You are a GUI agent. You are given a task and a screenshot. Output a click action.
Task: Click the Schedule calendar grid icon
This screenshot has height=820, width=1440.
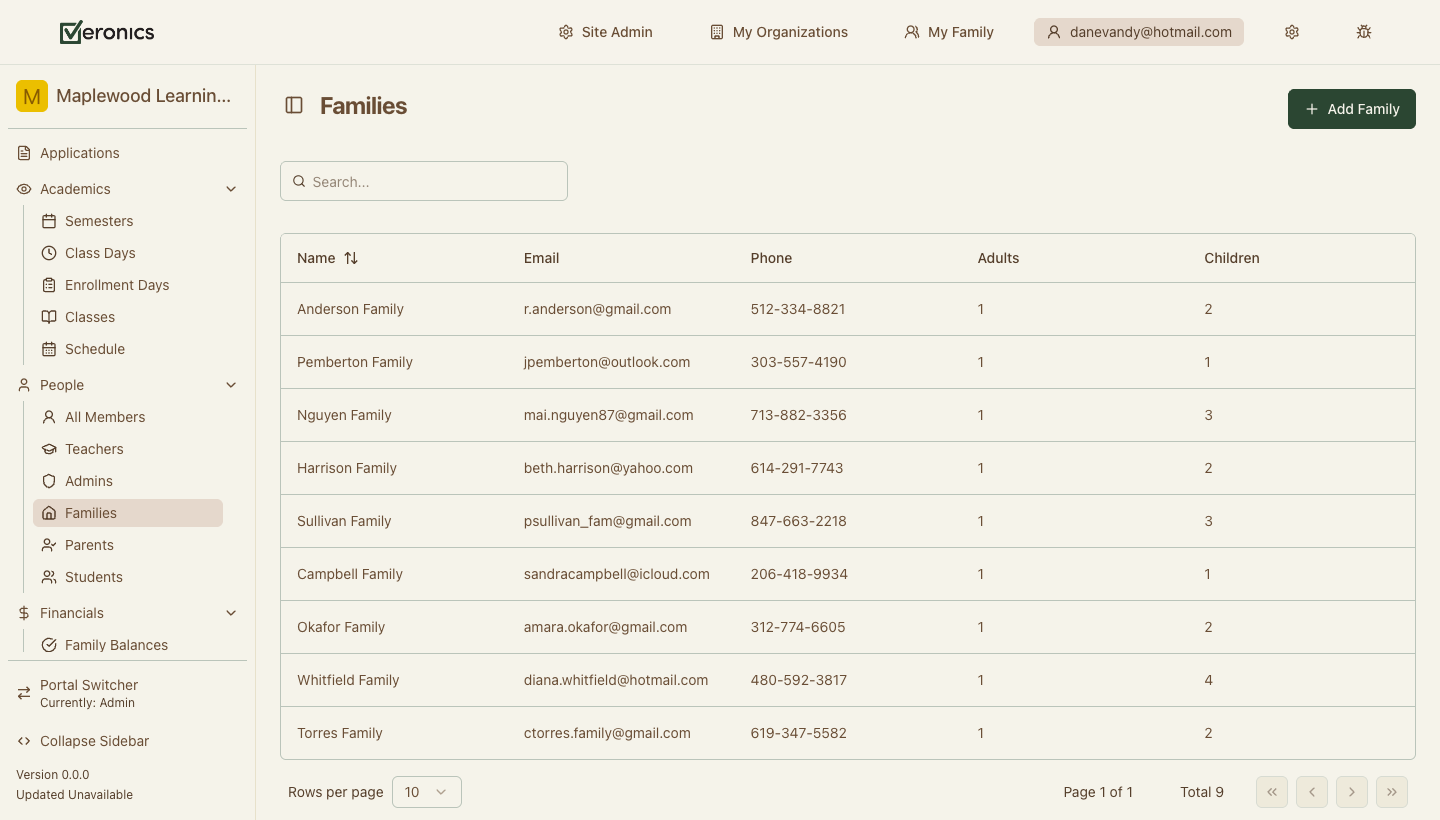[49, 349]
